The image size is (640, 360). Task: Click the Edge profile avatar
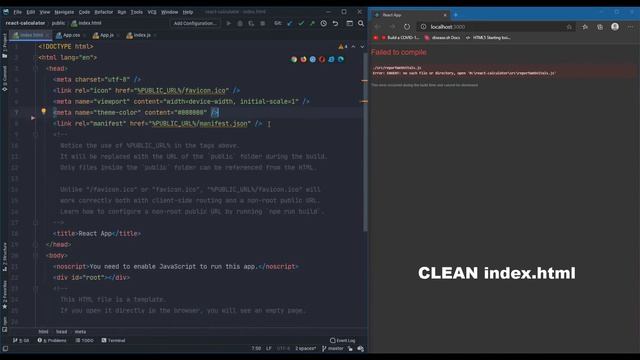(x=615, y=27)
